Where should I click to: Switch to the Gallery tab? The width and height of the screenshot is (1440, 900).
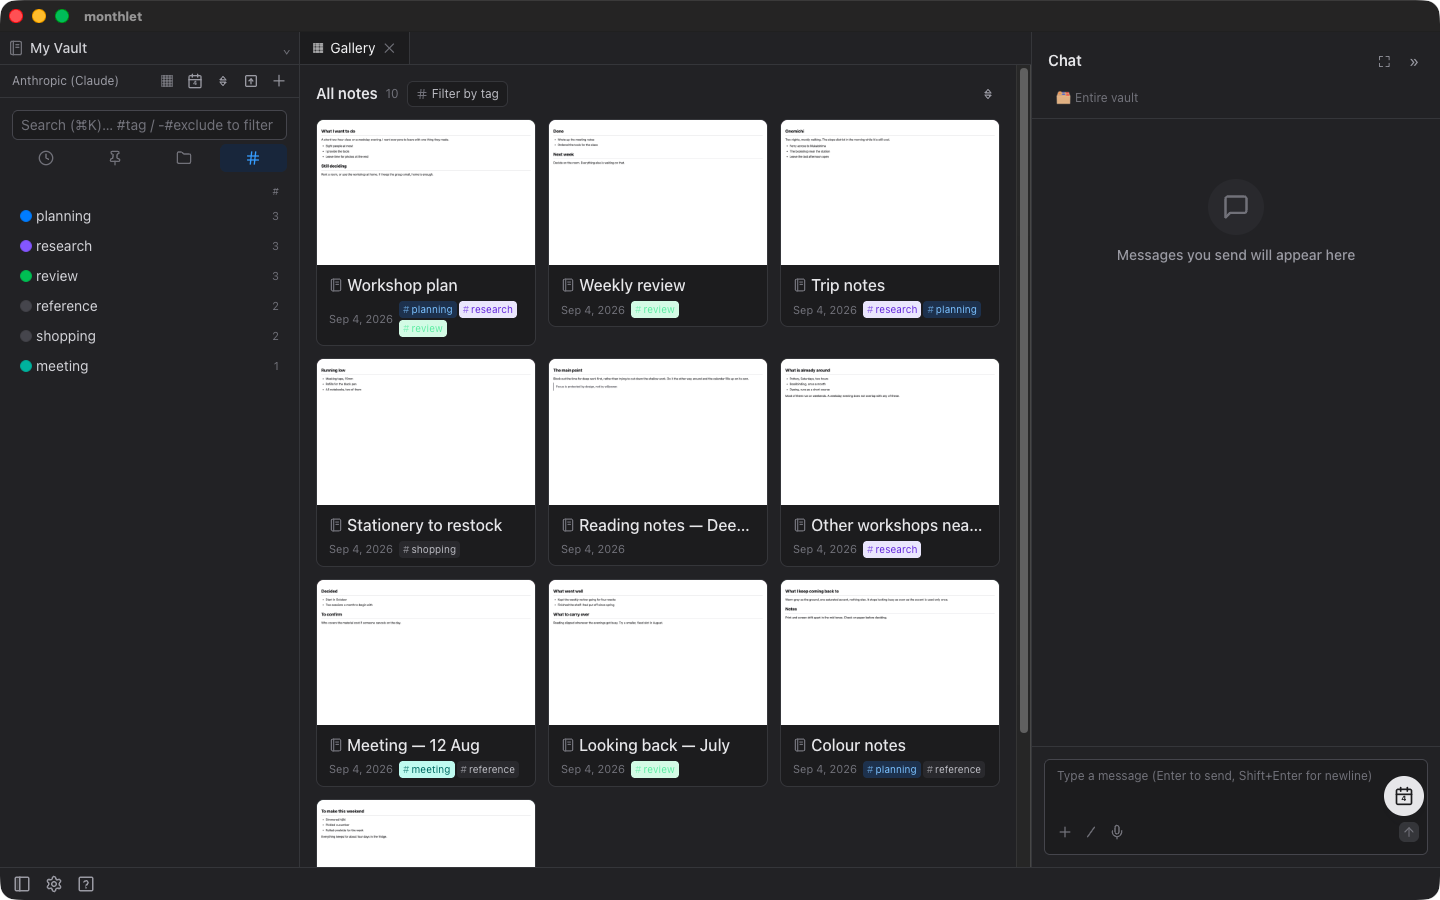click(353, 48)
